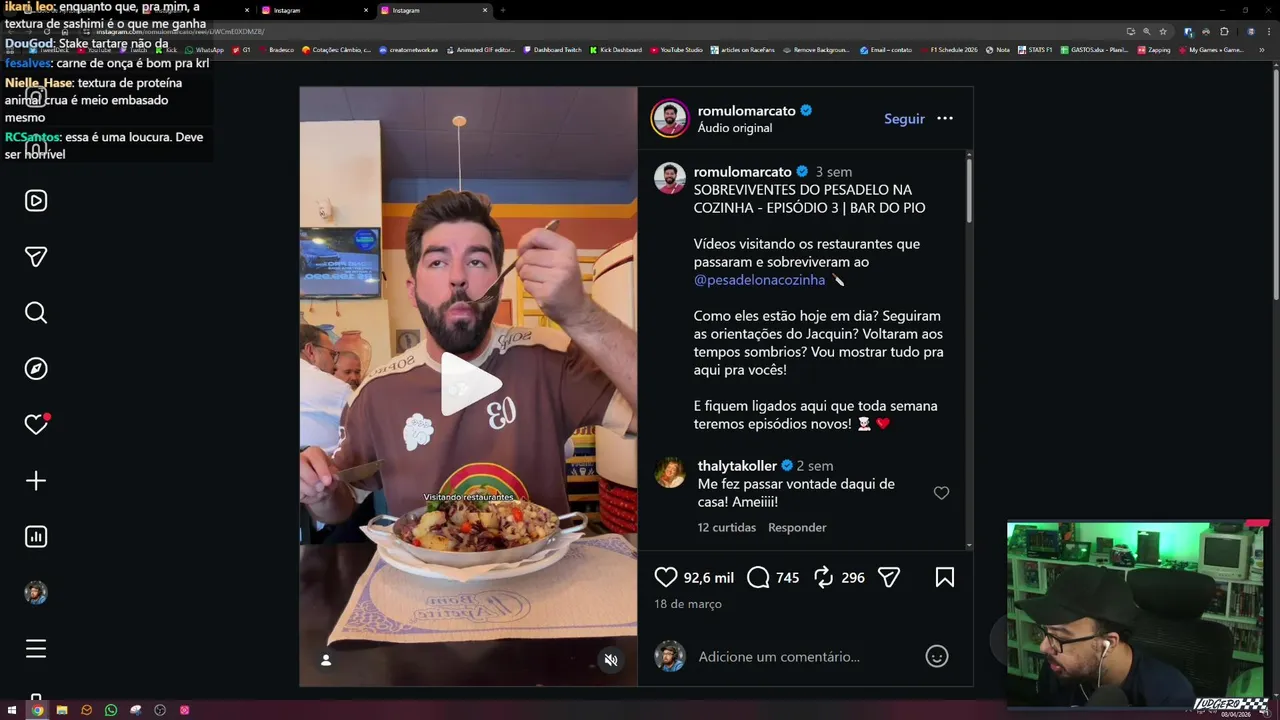
Task: Open post options three-dot menu
Action: (945, 118)
